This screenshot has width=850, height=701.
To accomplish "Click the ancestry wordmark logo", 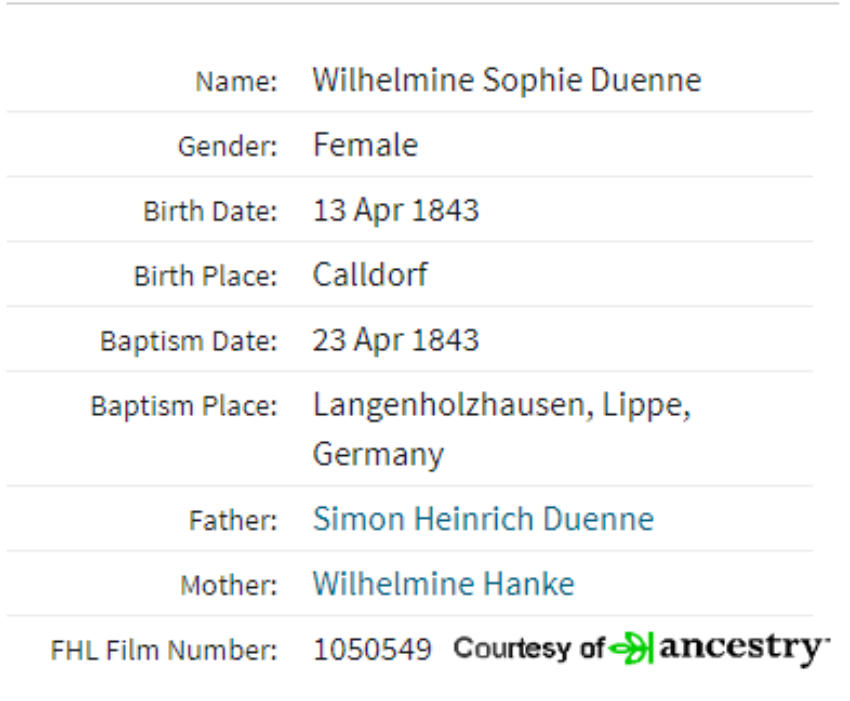I will [744, 648].
